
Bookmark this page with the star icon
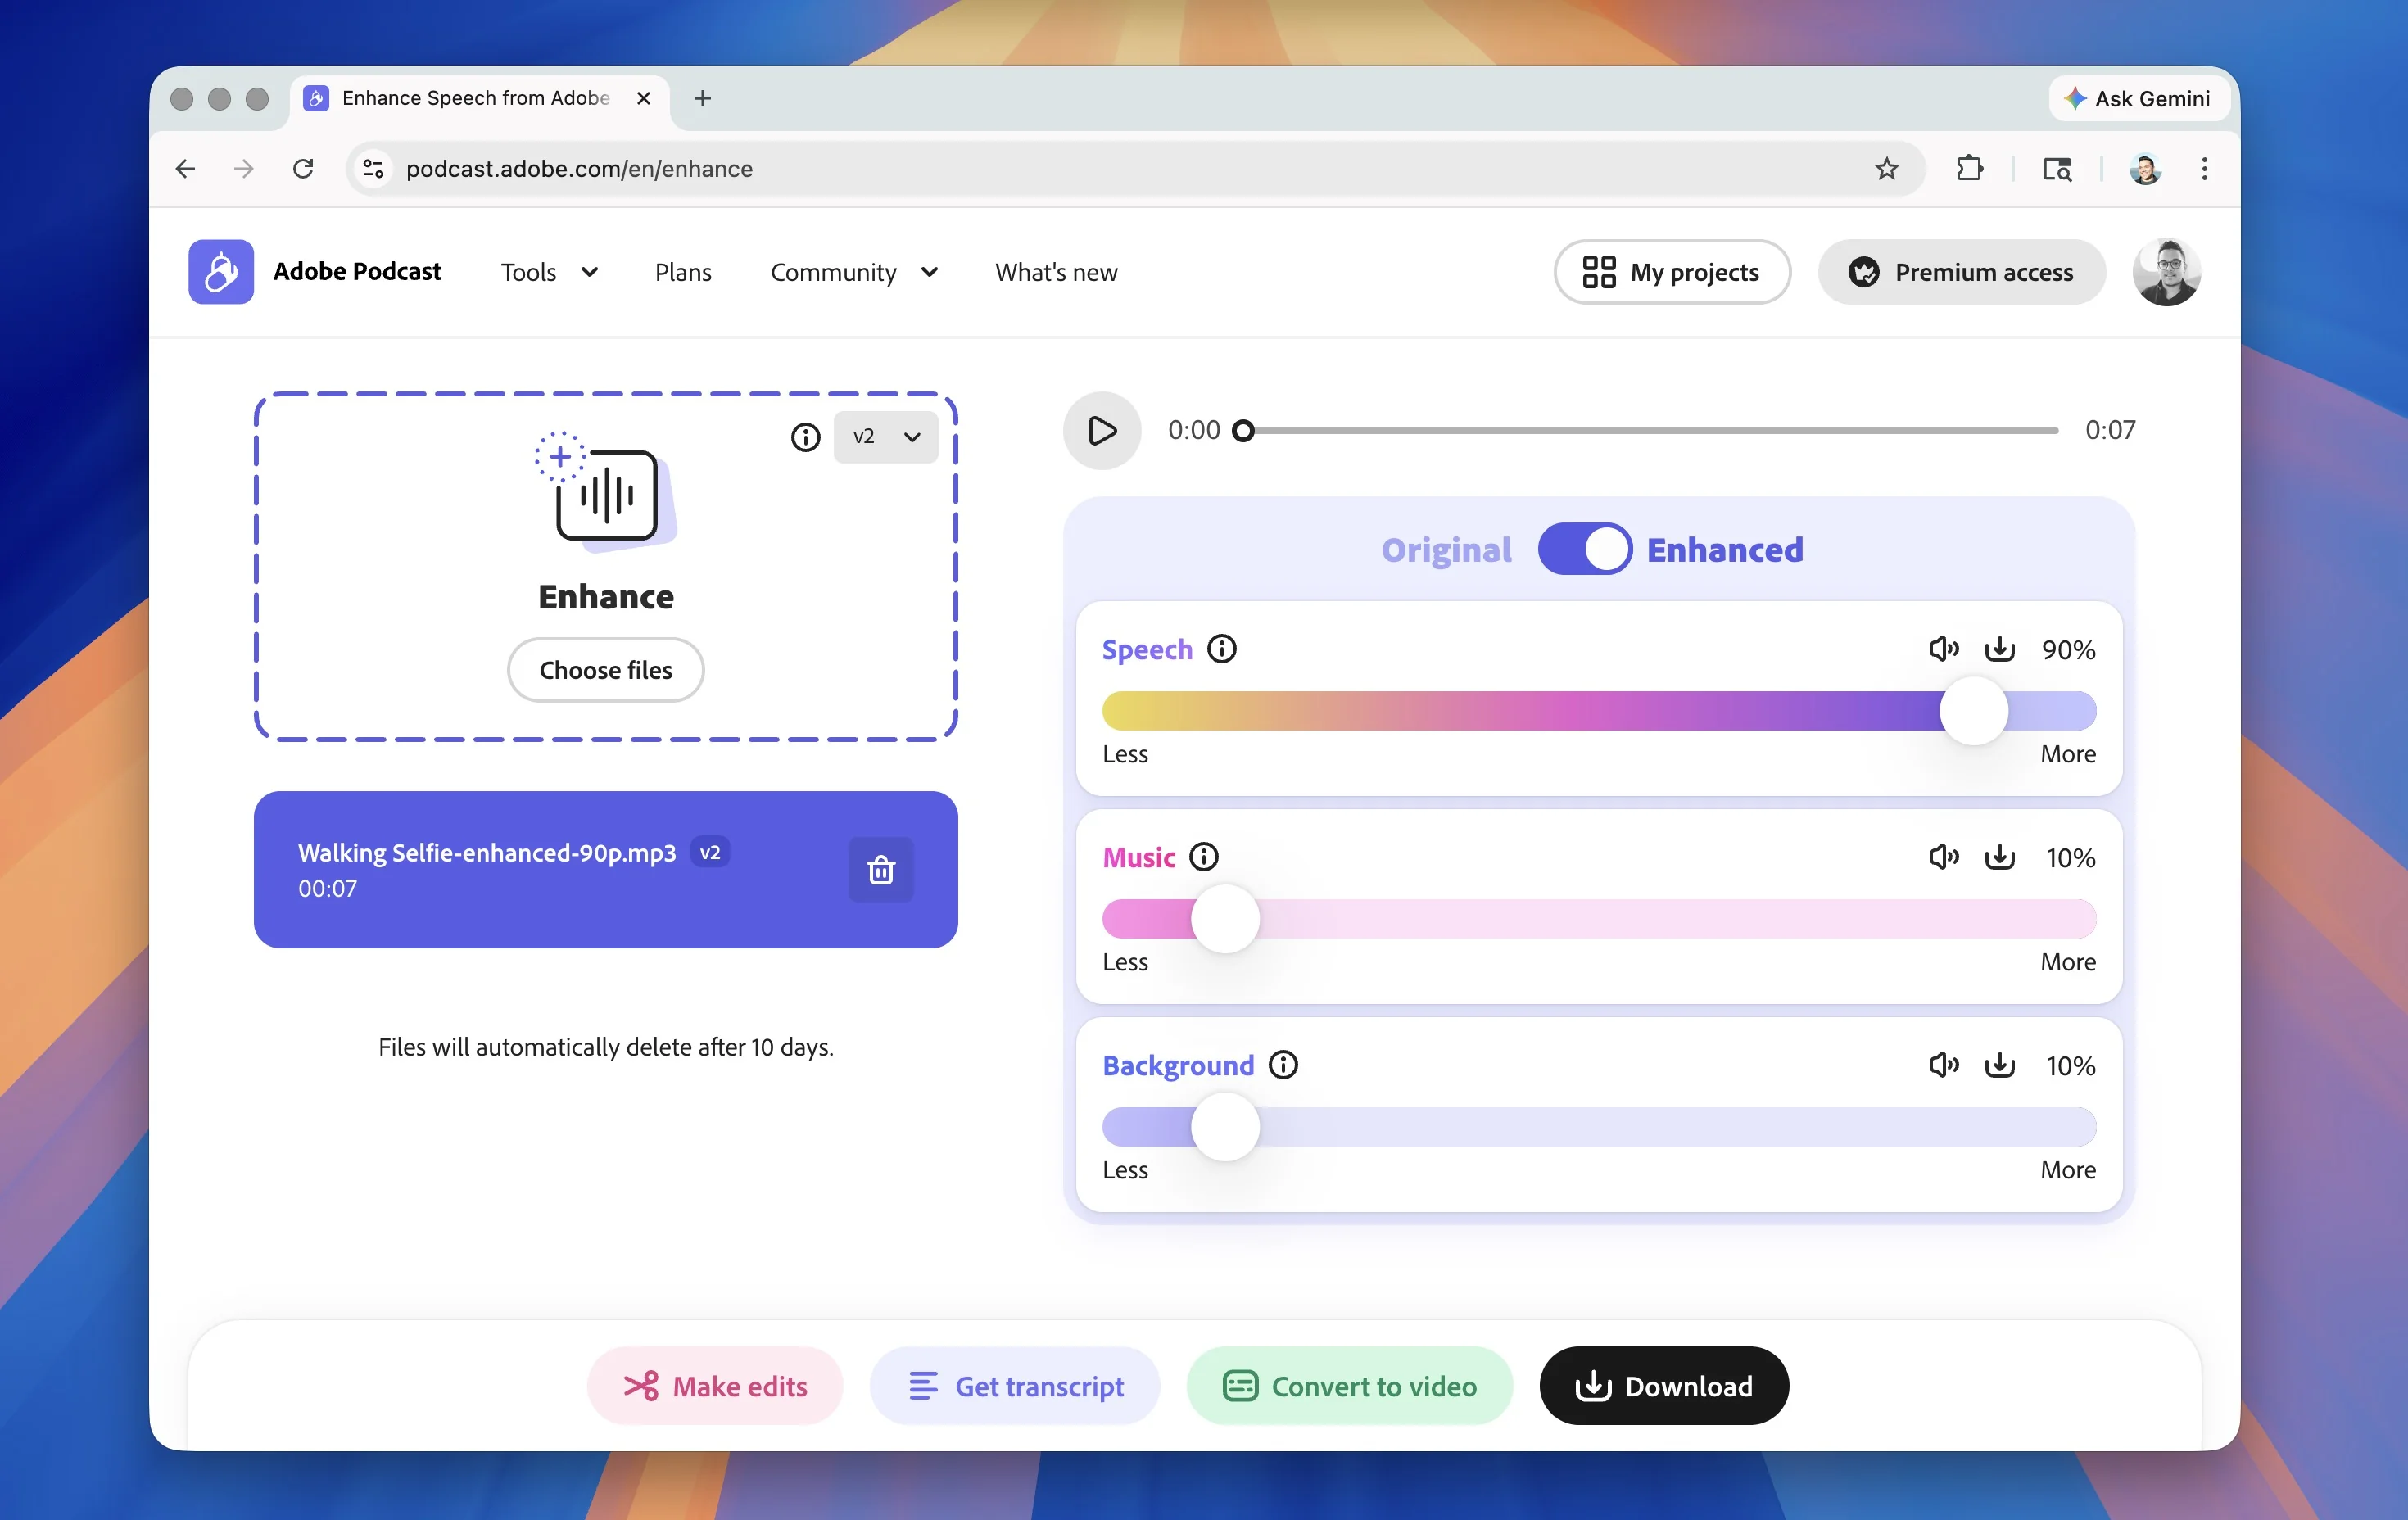point(1886,169)
